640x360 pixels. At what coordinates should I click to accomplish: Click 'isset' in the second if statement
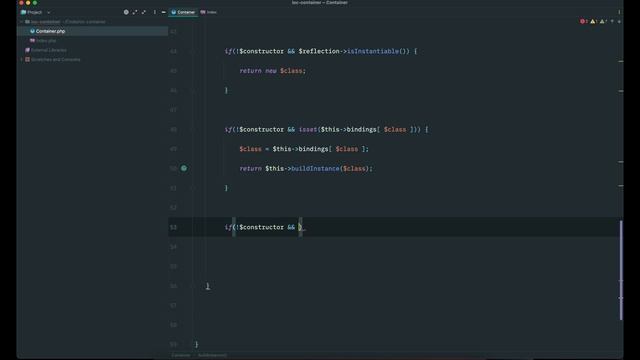coord(308,129)
